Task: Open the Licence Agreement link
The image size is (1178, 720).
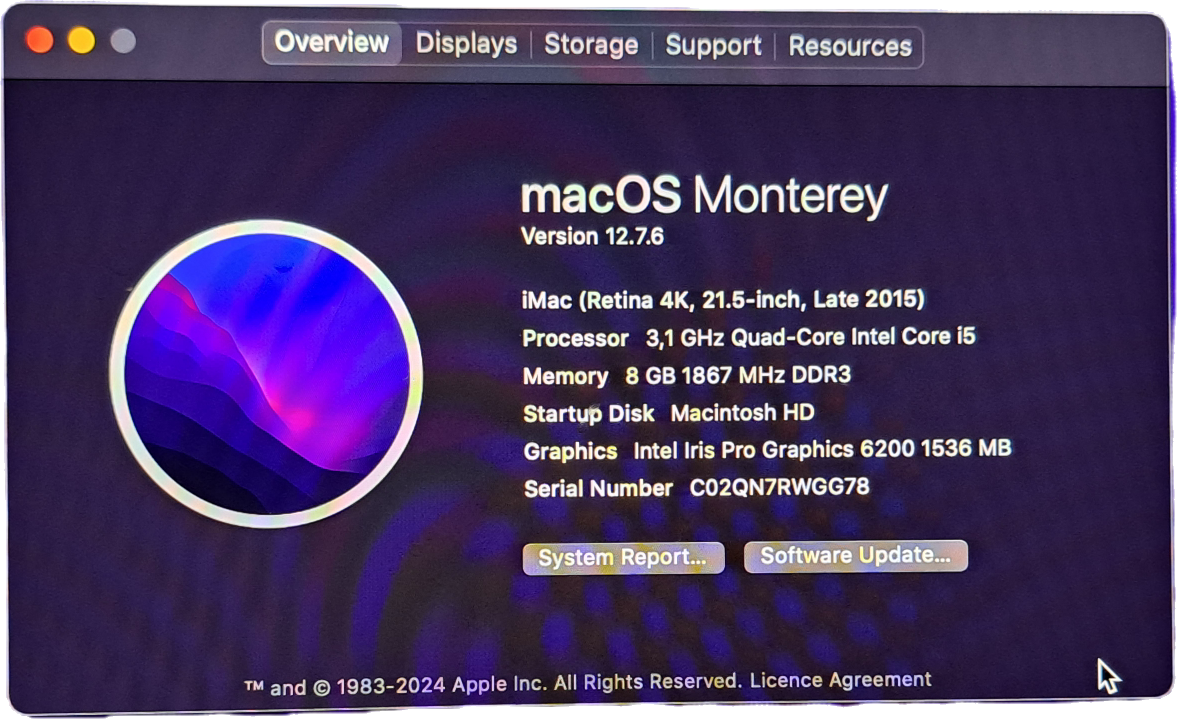Action: [x=840, y=679]
